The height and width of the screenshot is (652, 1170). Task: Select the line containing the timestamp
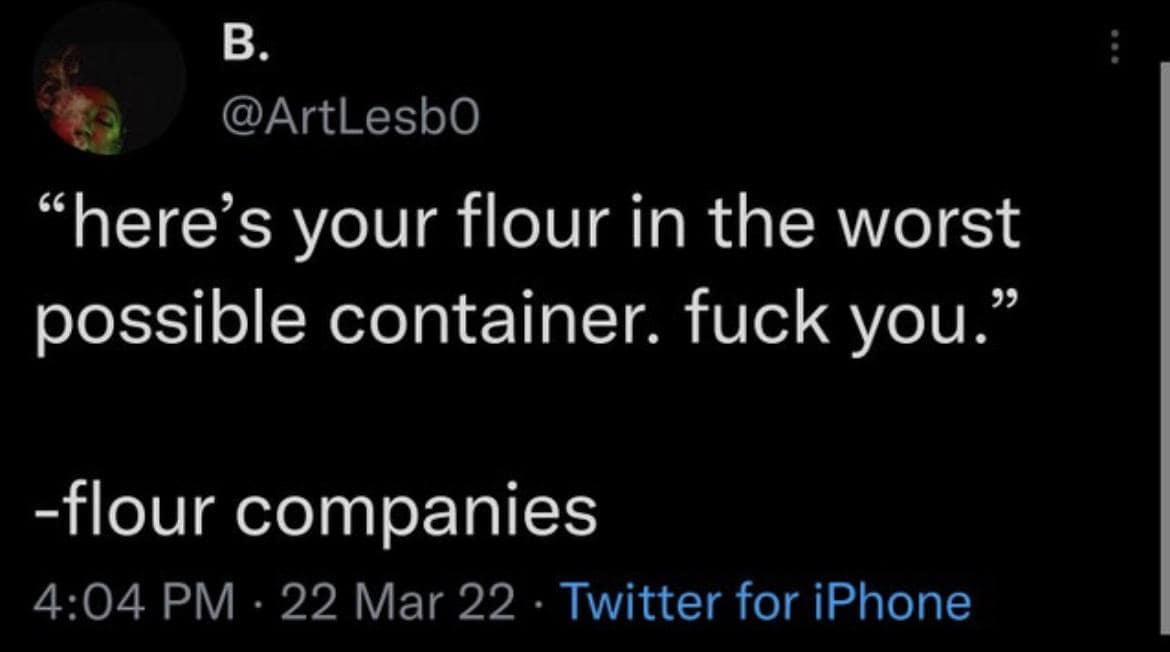pos(400,600)
